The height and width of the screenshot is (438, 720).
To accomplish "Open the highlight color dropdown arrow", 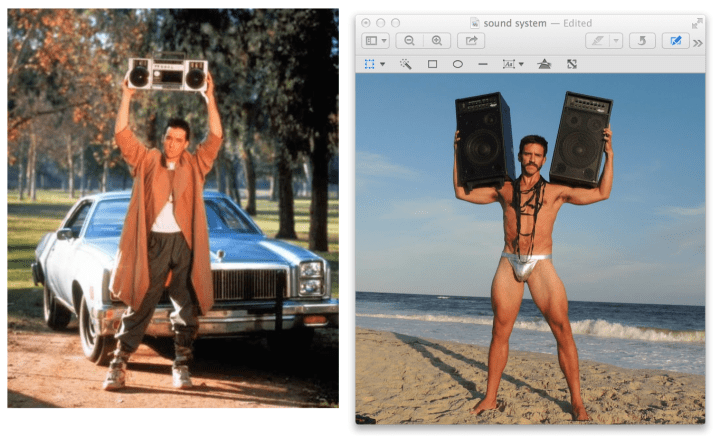I will [616, 41].
